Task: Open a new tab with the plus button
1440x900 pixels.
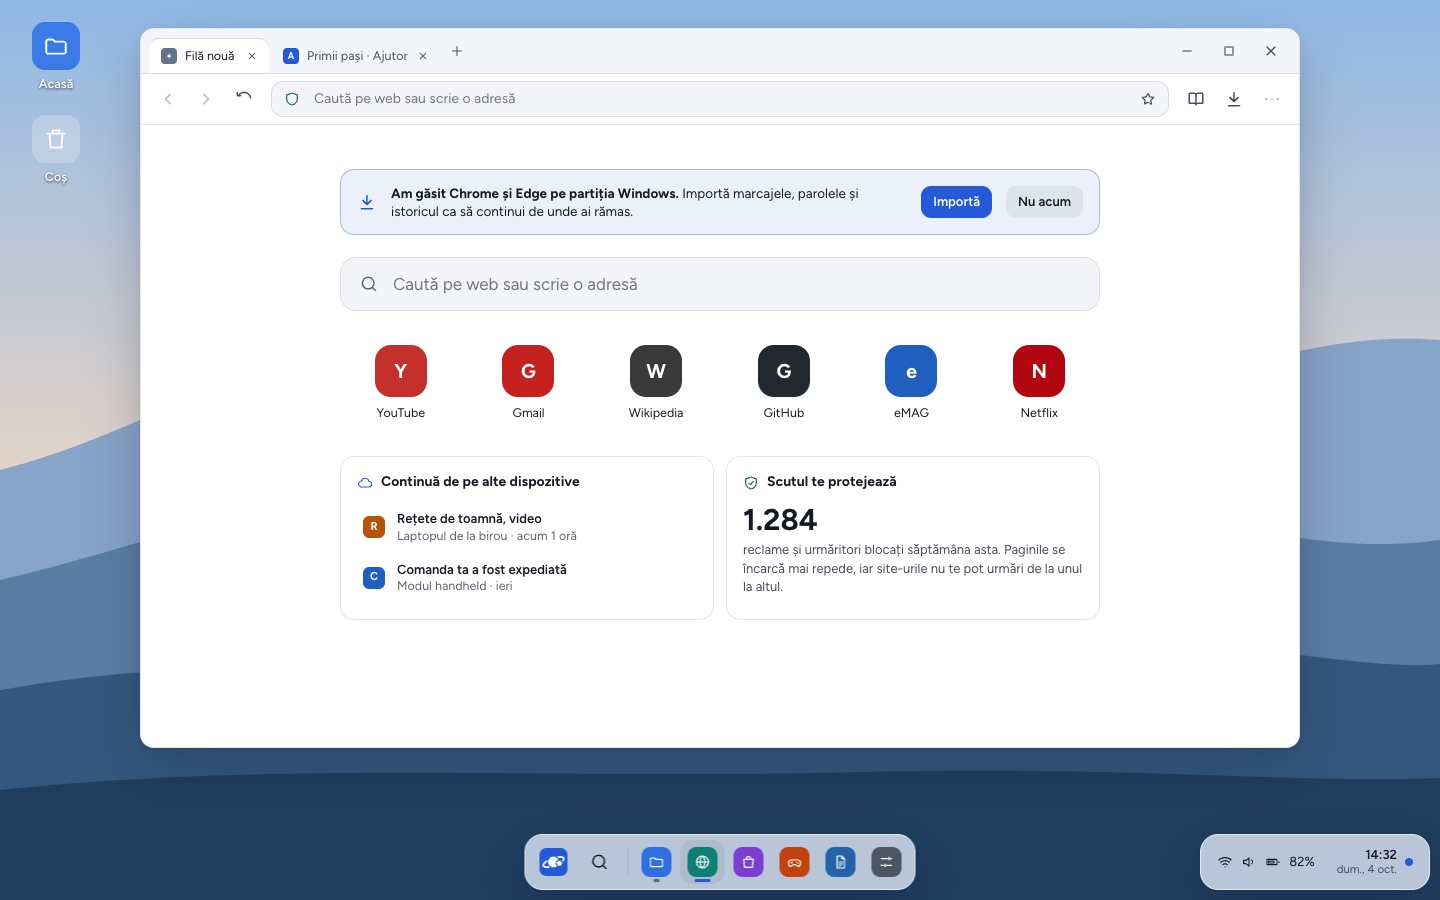Action: point(457,52)
